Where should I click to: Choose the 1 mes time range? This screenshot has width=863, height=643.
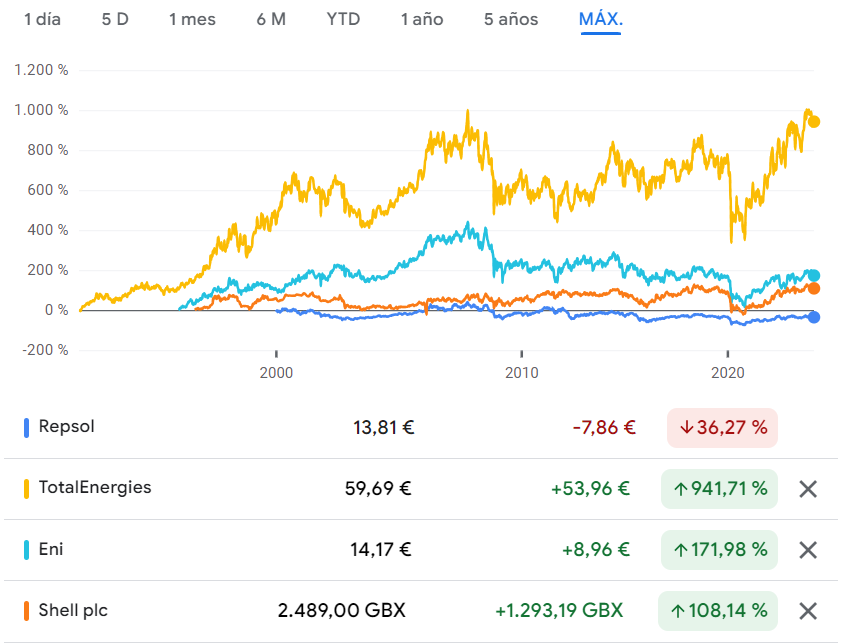tap(192, 20)
